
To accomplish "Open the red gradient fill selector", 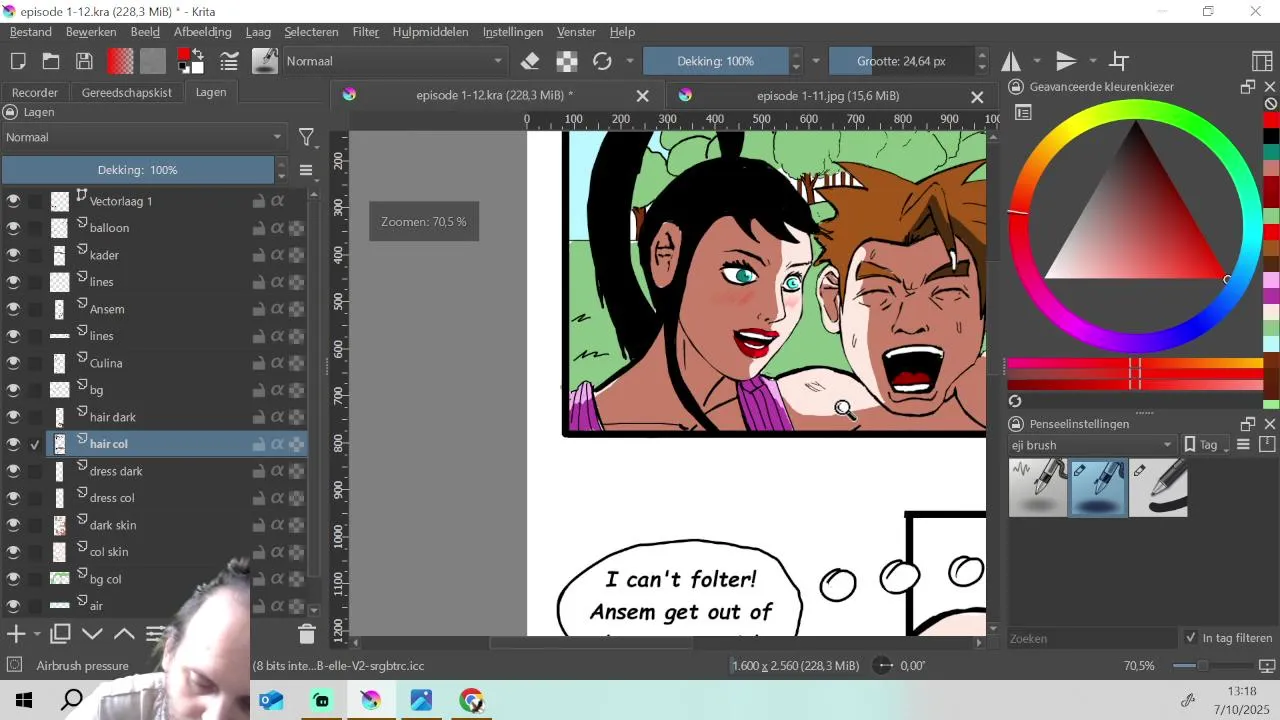I will pos(121,61).
